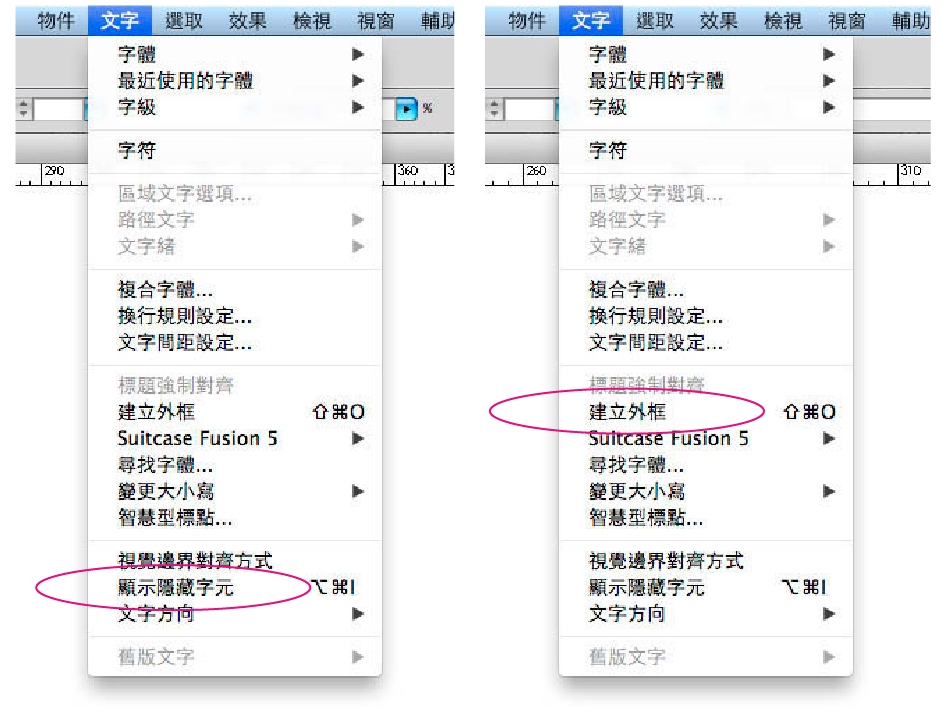
Task: Open the 檢視 menu in left menu bar
Action: tap(312, 21)
